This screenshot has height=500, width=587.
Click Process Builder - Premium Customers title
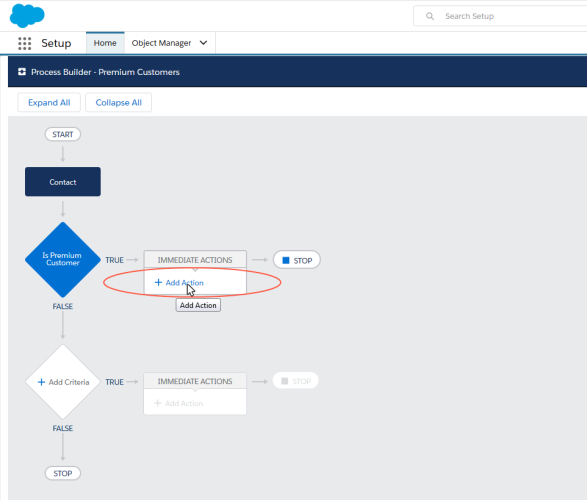click(x=105, y=72)
